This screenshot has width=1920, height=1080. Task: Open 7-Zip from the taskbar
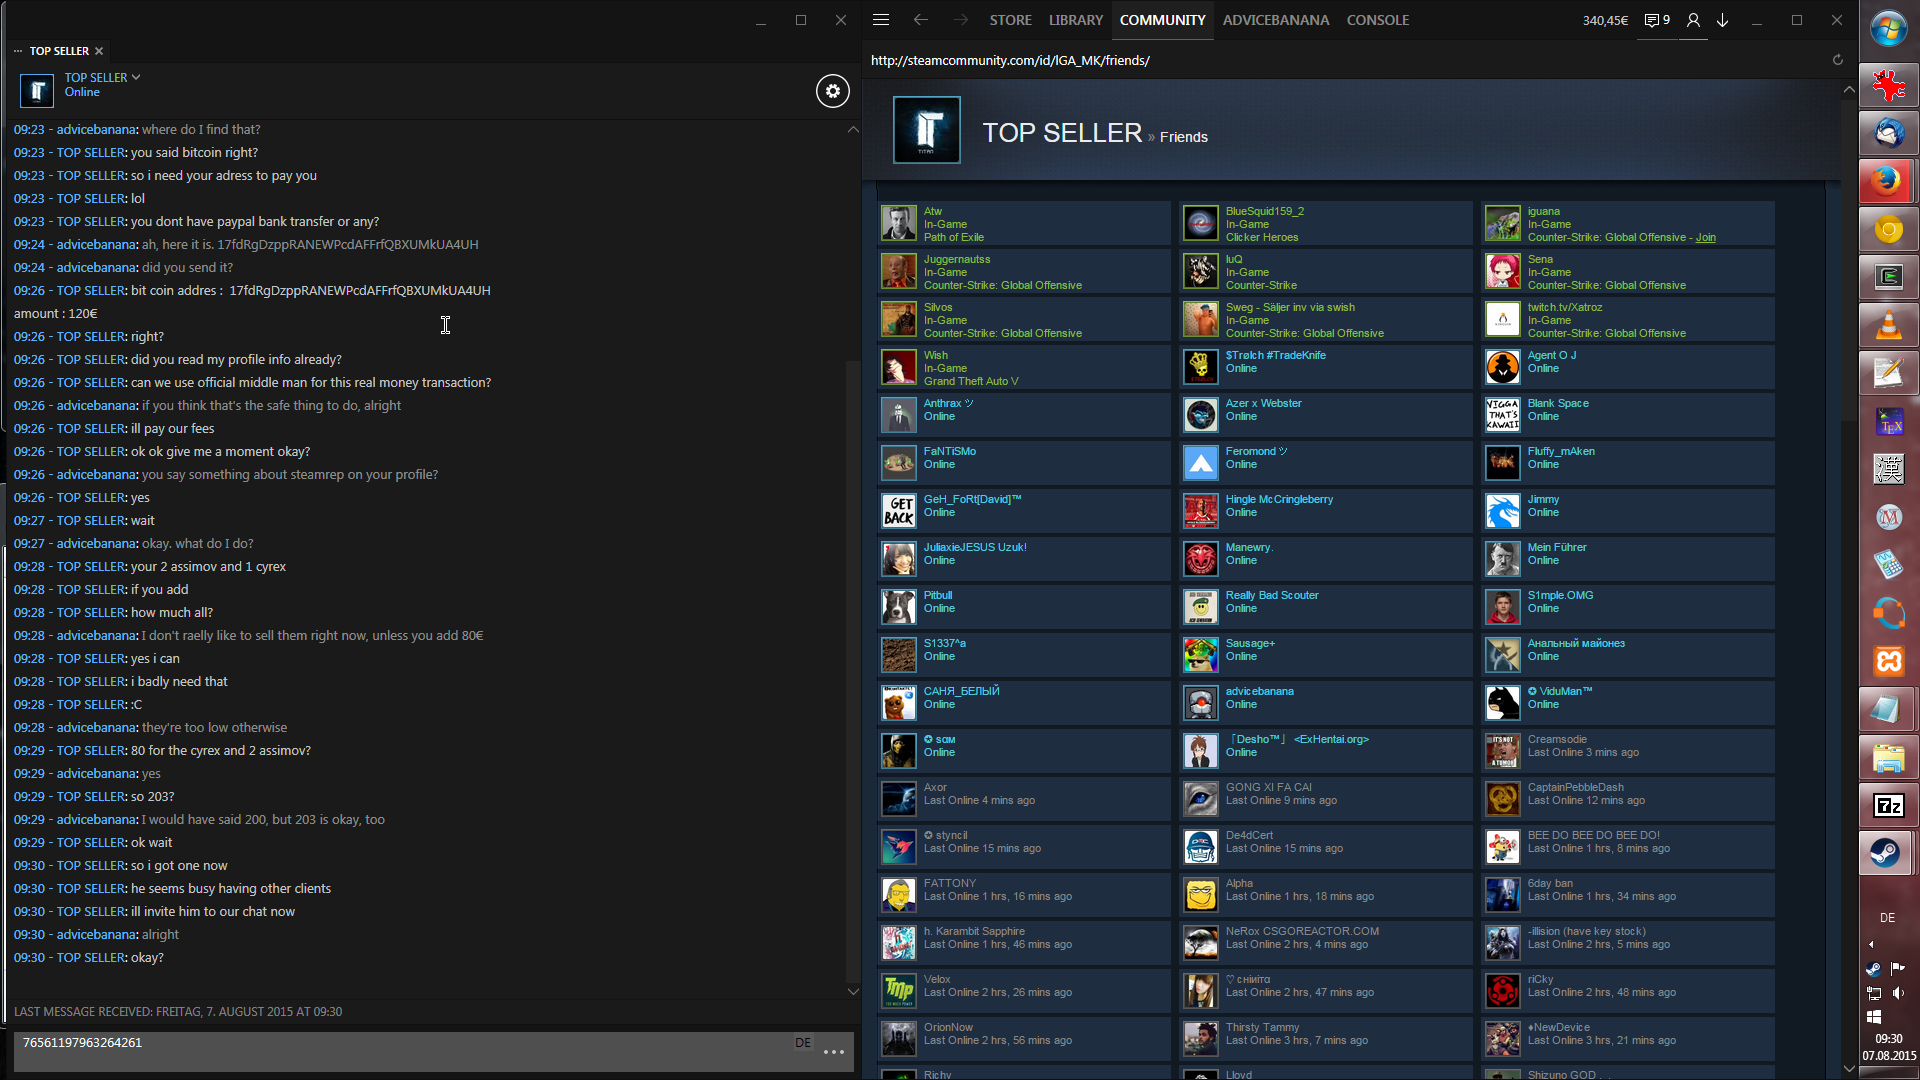(x=1888, y=805)
